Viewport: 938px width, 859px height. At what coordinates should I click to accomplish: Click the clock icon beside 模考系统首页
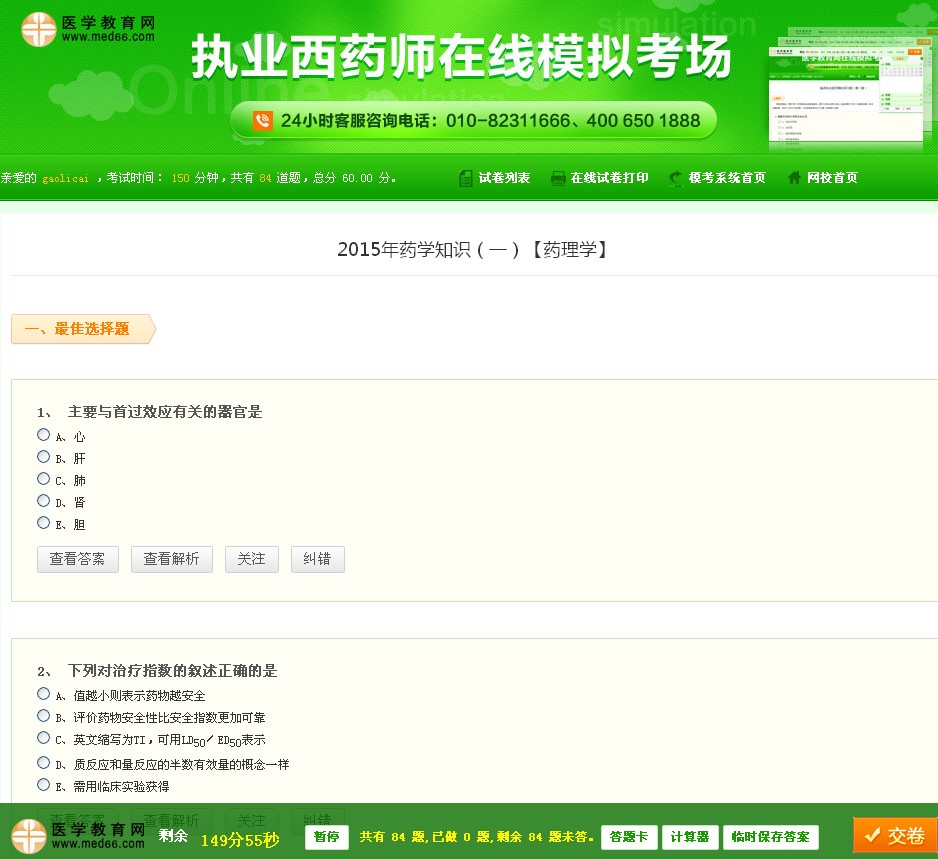pyautogui.click(x=675, y=177)
